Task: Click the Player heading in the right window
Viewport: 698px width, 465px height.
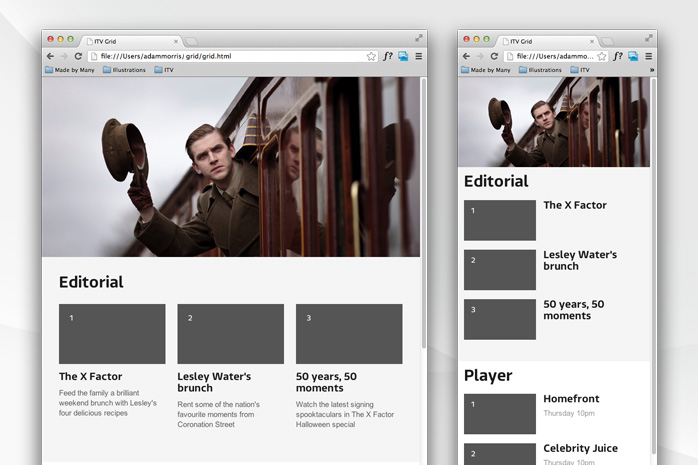Action: (x=488, y=376)
